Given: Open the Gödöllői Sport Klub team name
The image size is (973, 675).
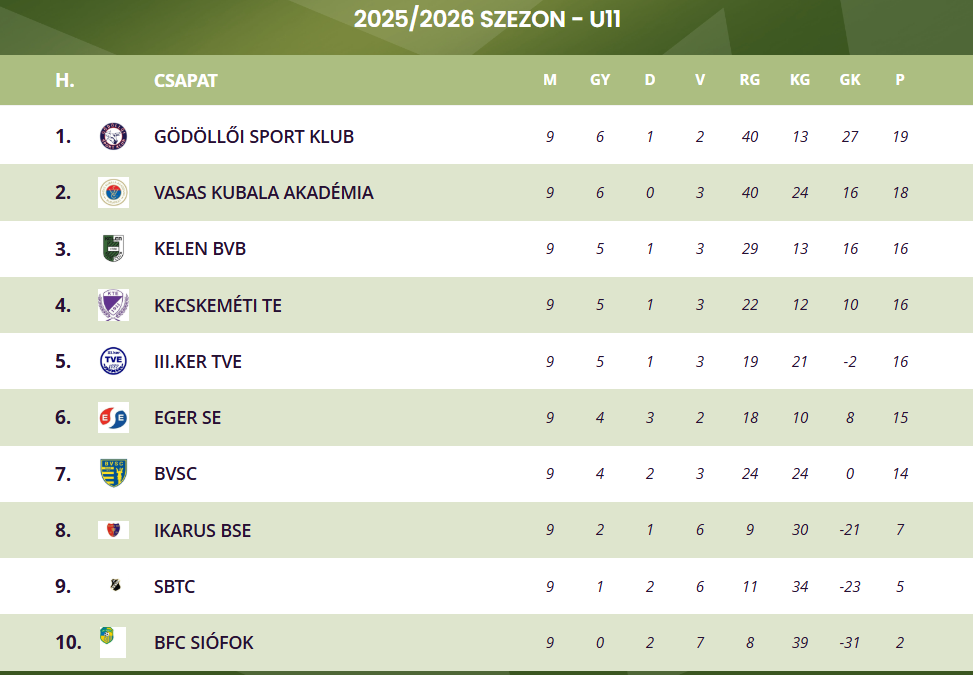Looking at the screenshot, I should tap(254, 136).
